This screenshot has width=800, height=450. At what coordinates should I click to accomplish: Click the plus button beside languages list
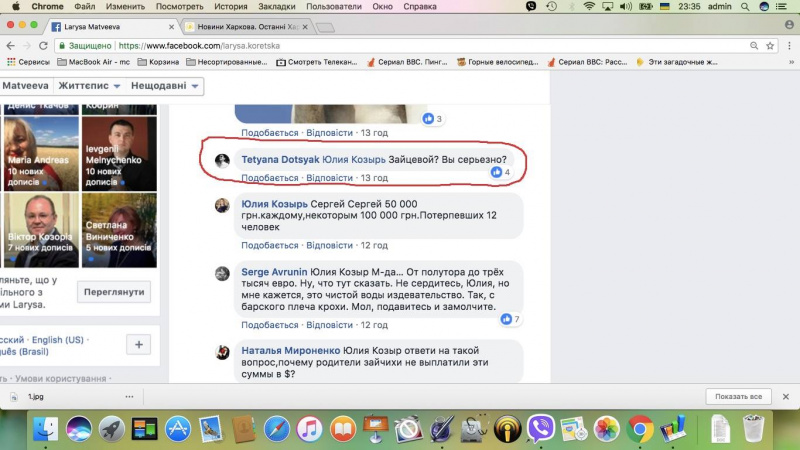tap(140, 345)
